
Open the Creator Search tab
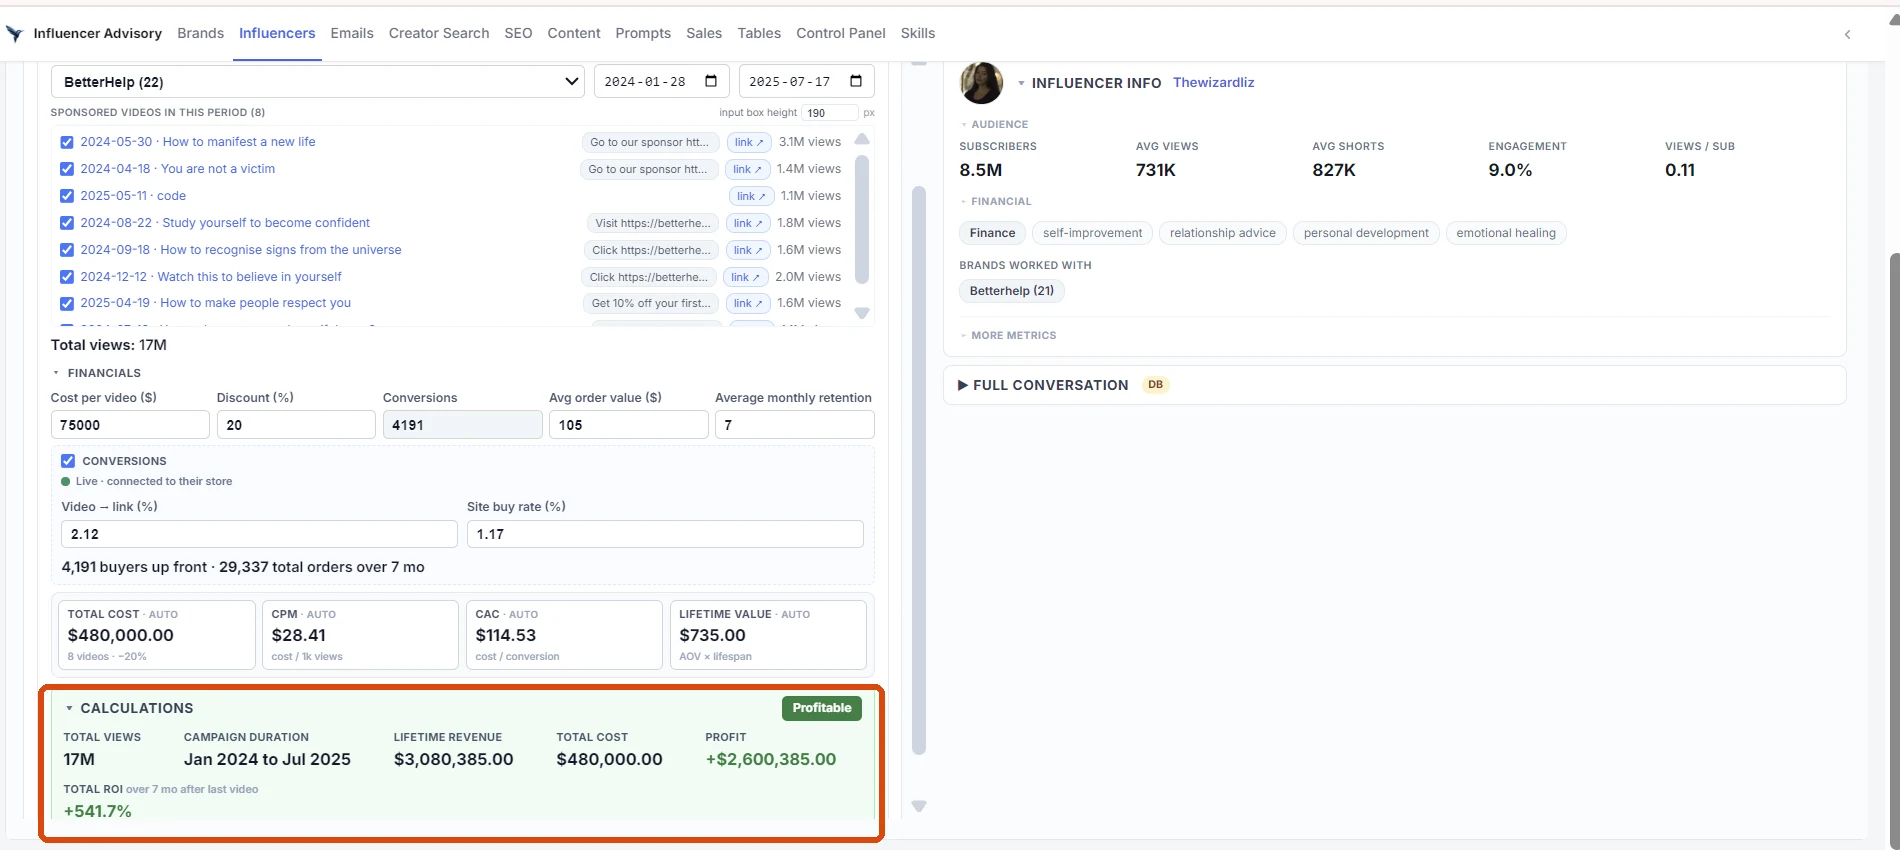click(439, 33)
